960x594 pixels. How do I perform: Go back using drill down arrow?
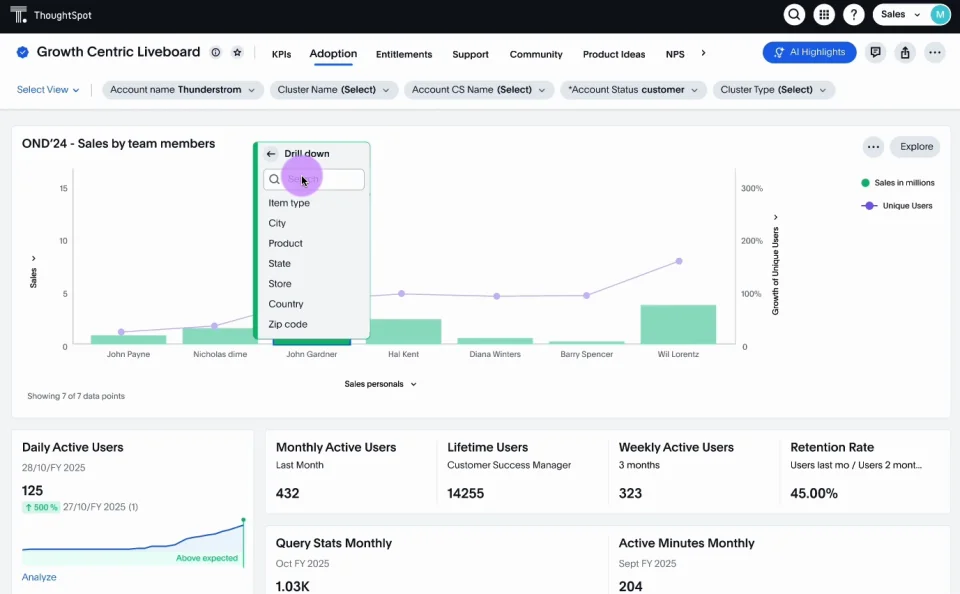click(x=271, y=154)
